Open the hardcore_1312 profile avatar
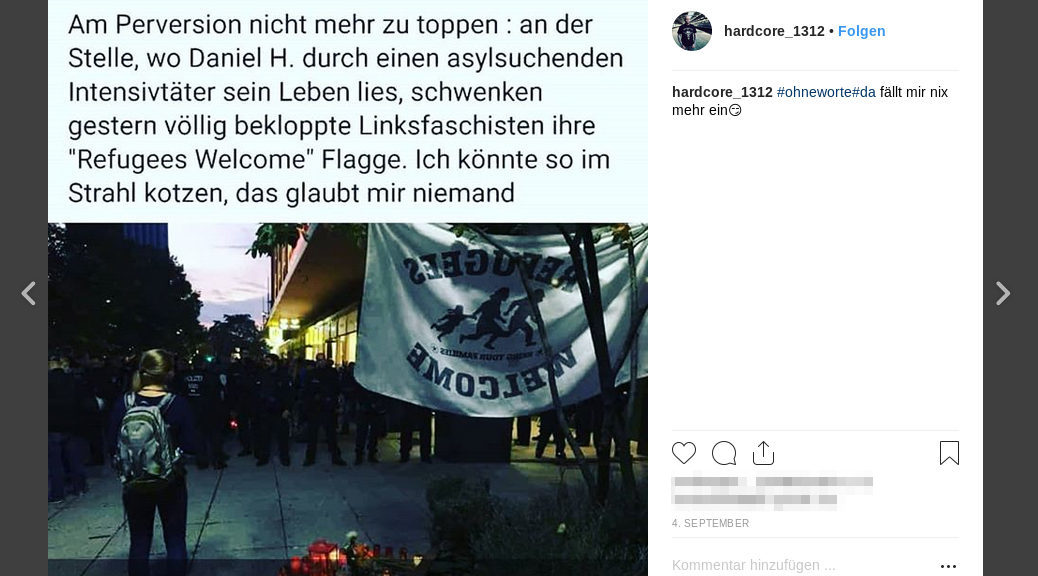This screenshot has width=1038, height=576. pyautogui.click(x=692, y=31)
